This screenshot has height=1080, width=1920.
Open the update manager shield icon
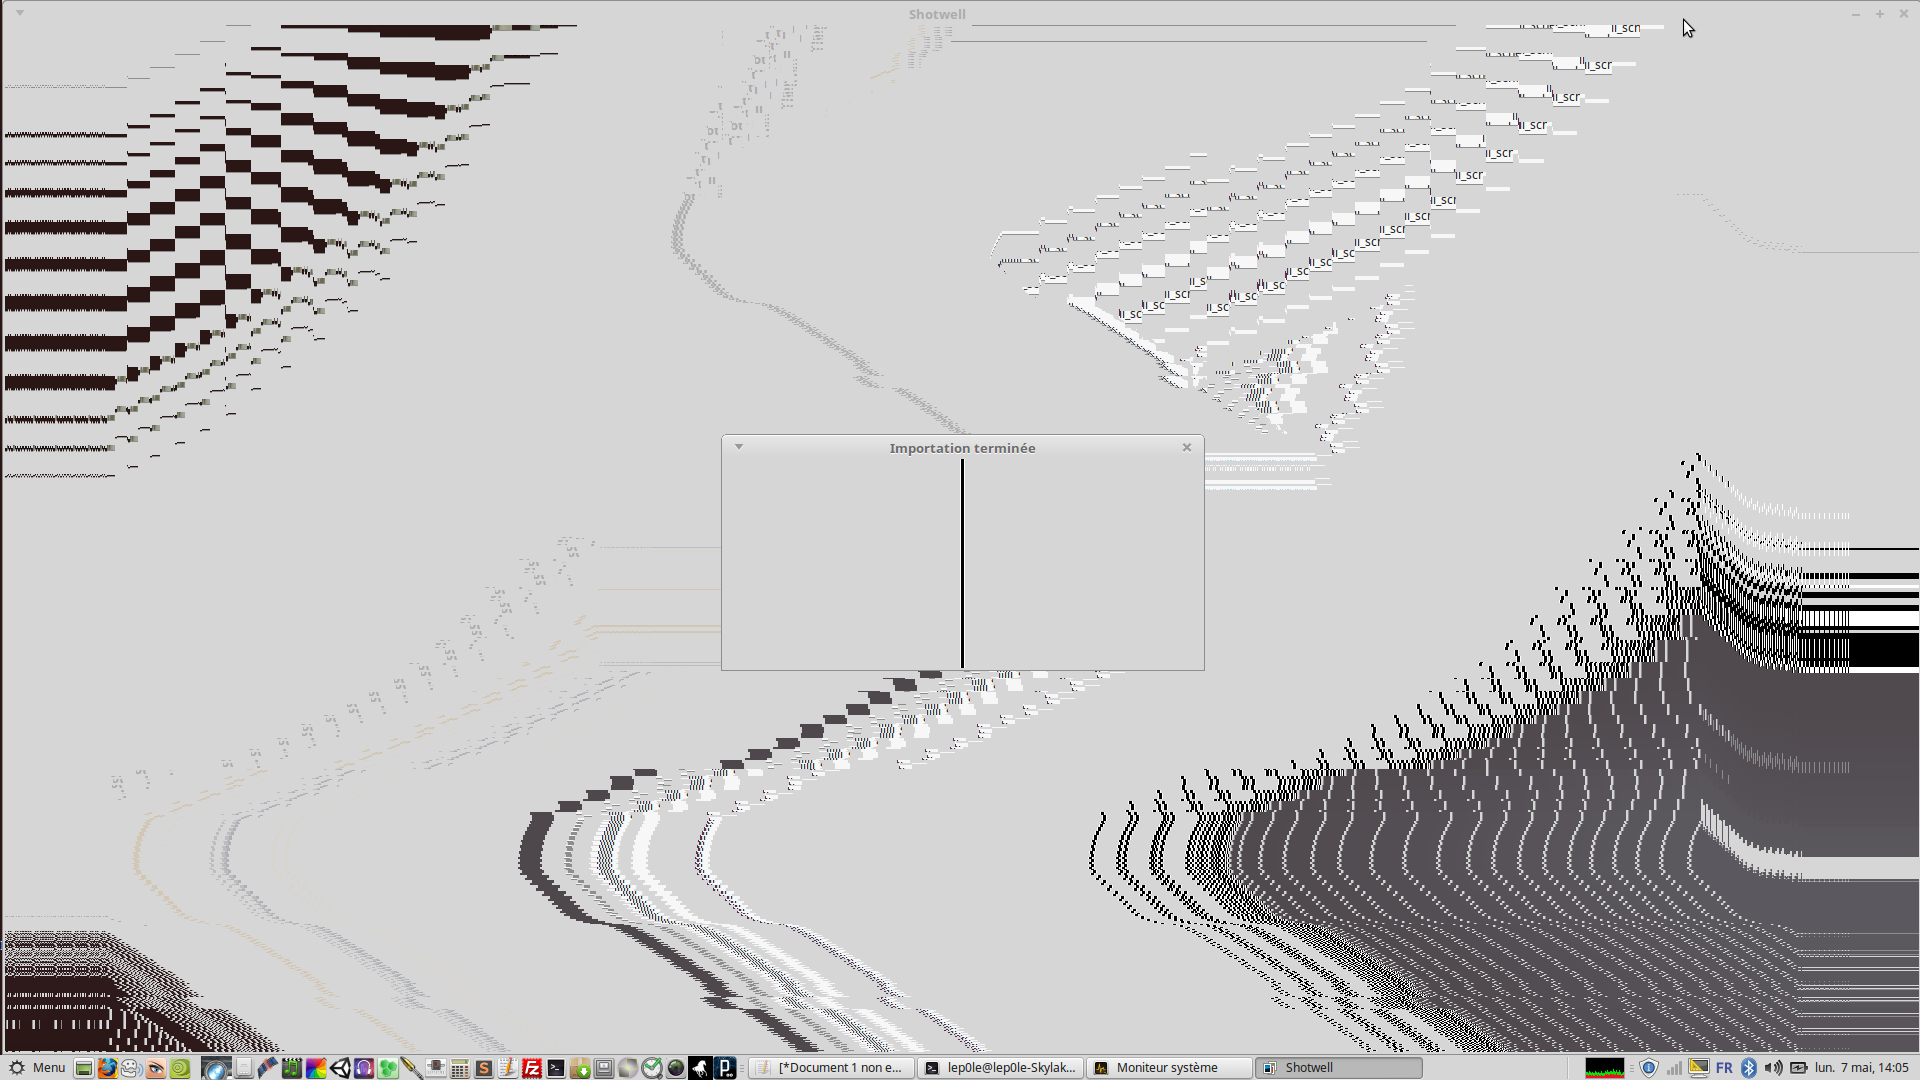click(1649, 1068)
